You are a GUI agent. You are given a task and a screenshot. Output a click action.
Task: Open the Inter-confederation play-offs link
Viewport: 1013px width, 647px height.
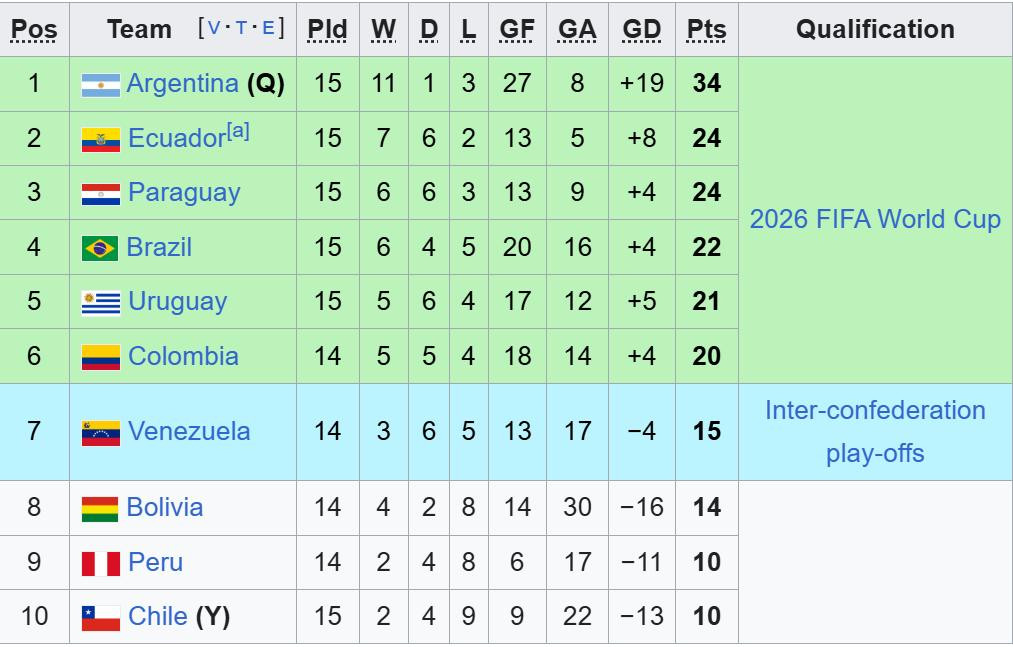click(875, 431)
